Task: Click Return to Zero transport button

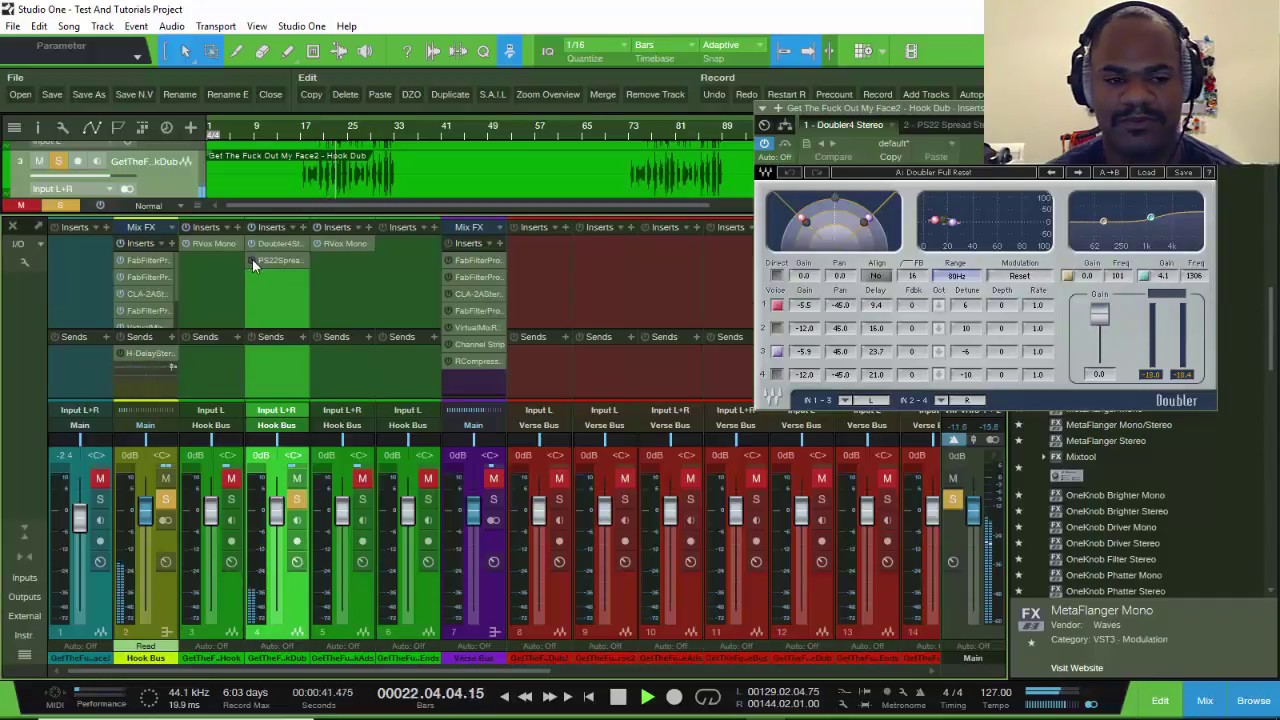Action: click(589, 697)
